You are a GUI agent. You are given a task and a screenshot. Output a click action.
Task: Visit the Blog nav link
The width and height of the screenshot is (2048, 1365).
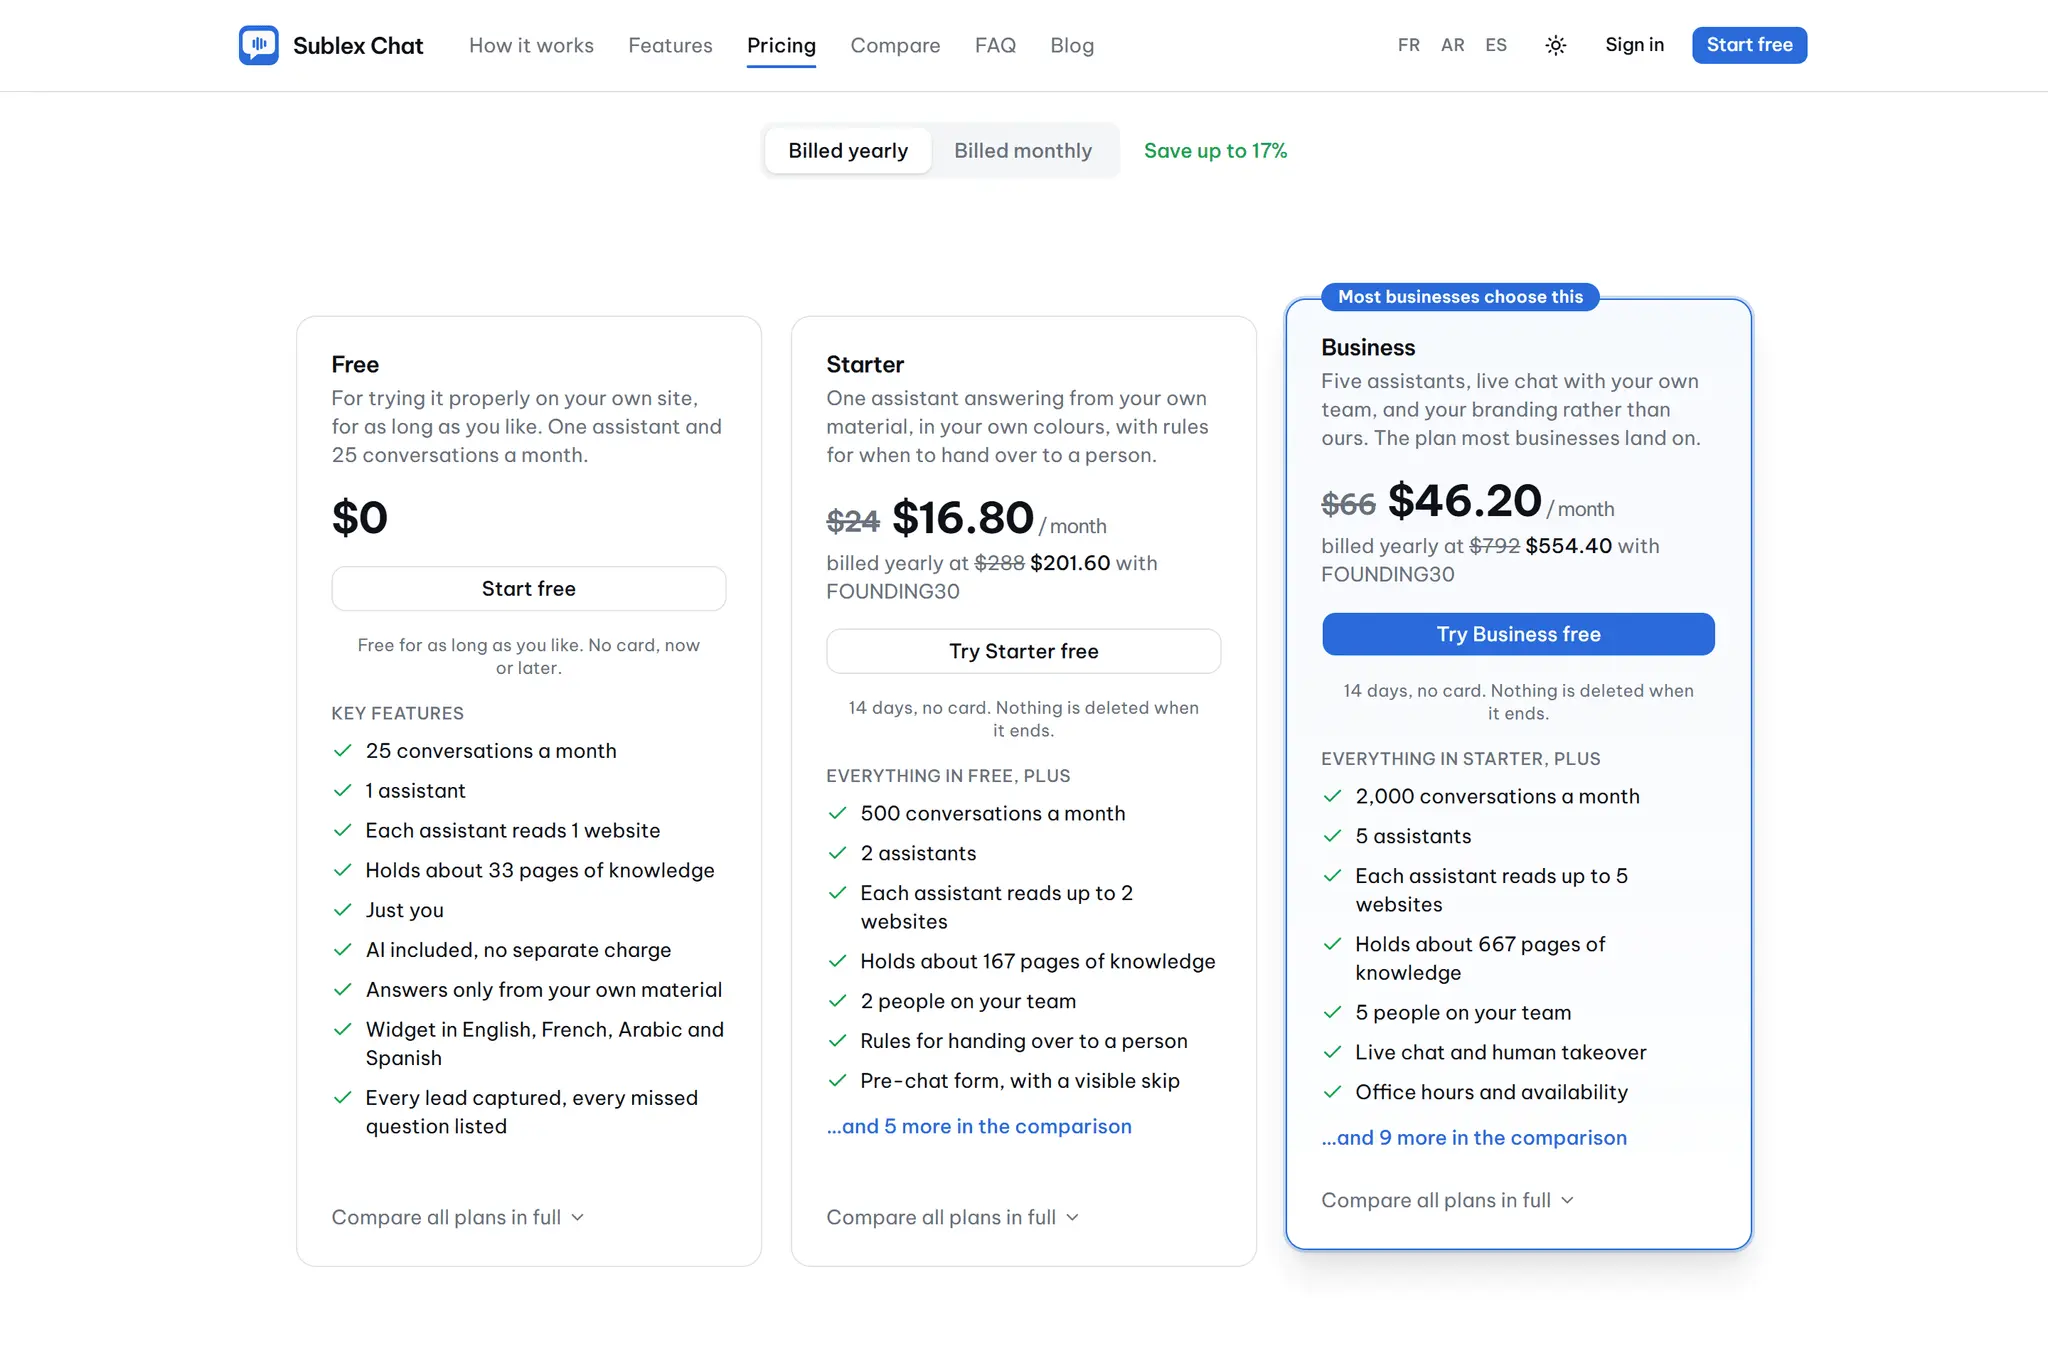tap(1072, 45)
